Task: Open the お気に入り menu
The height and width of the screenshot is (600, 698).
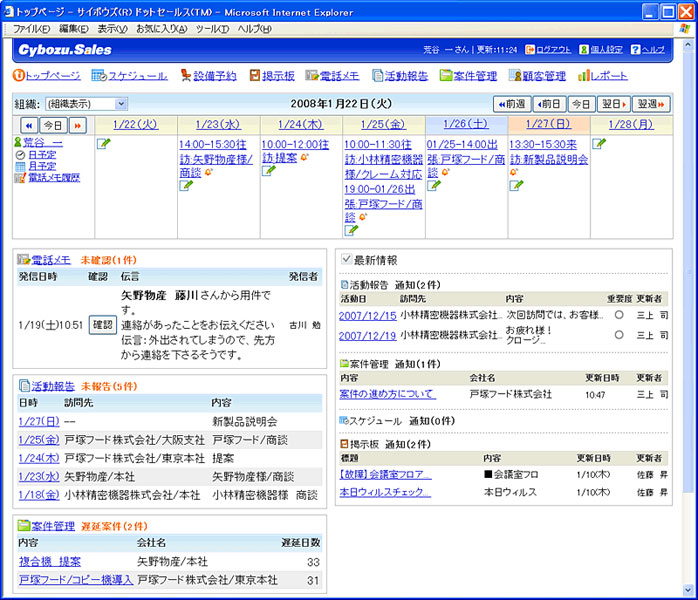Action: pyautogui.click(x=161, y=29)
